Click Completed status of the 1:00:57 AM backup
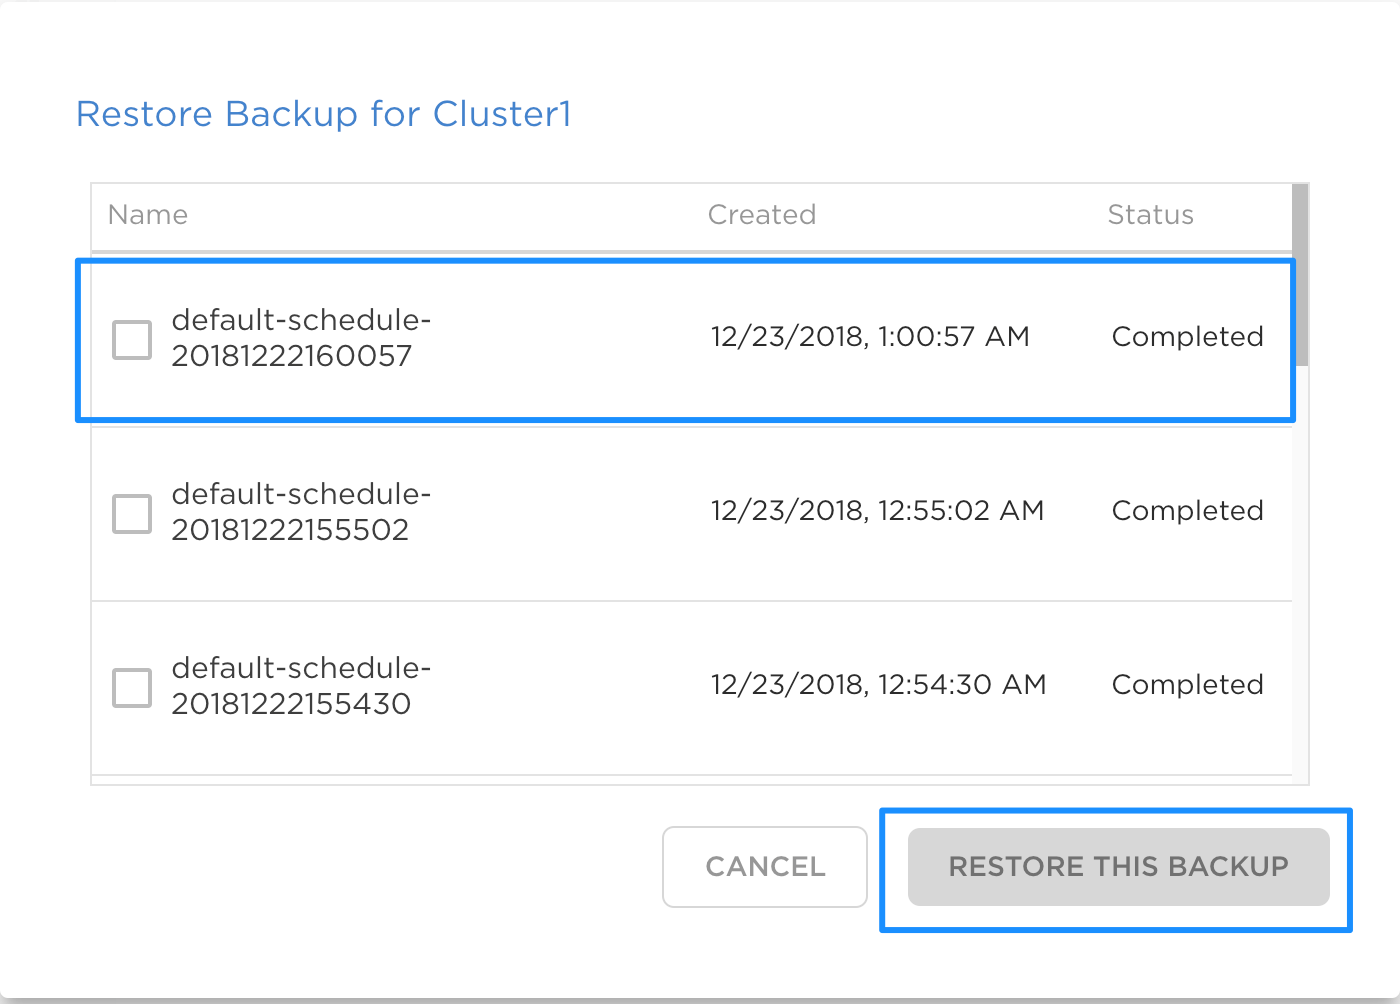 click(1187, 337)
